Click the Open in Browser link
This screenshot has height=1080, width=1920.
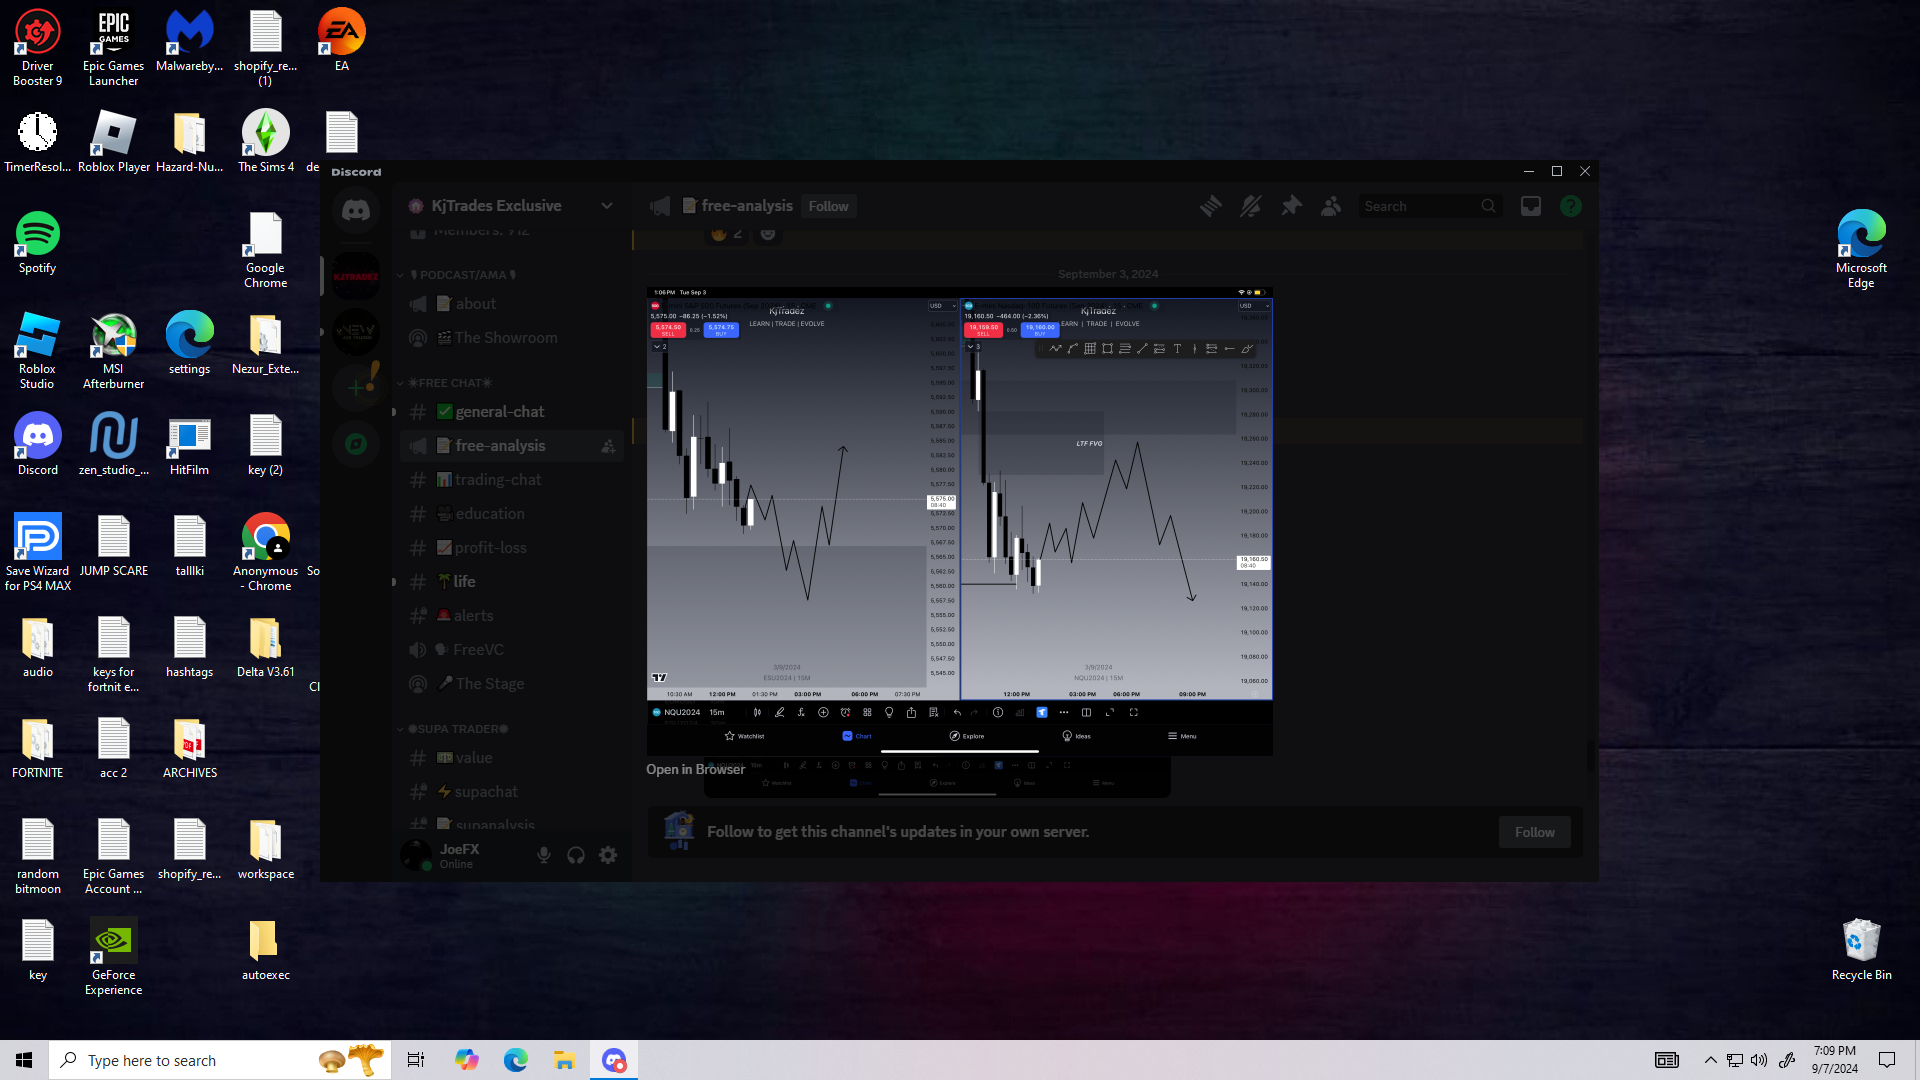695,769
